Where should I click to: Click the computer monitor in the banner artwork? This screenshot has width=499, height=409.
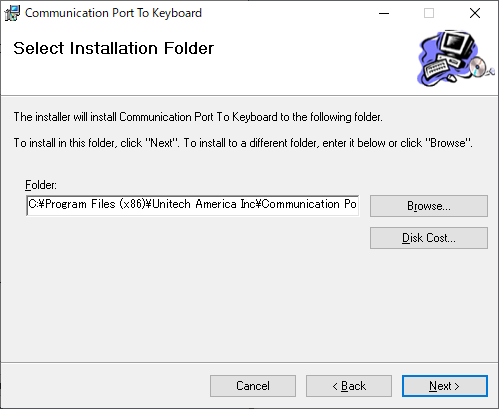pos(456,44)
